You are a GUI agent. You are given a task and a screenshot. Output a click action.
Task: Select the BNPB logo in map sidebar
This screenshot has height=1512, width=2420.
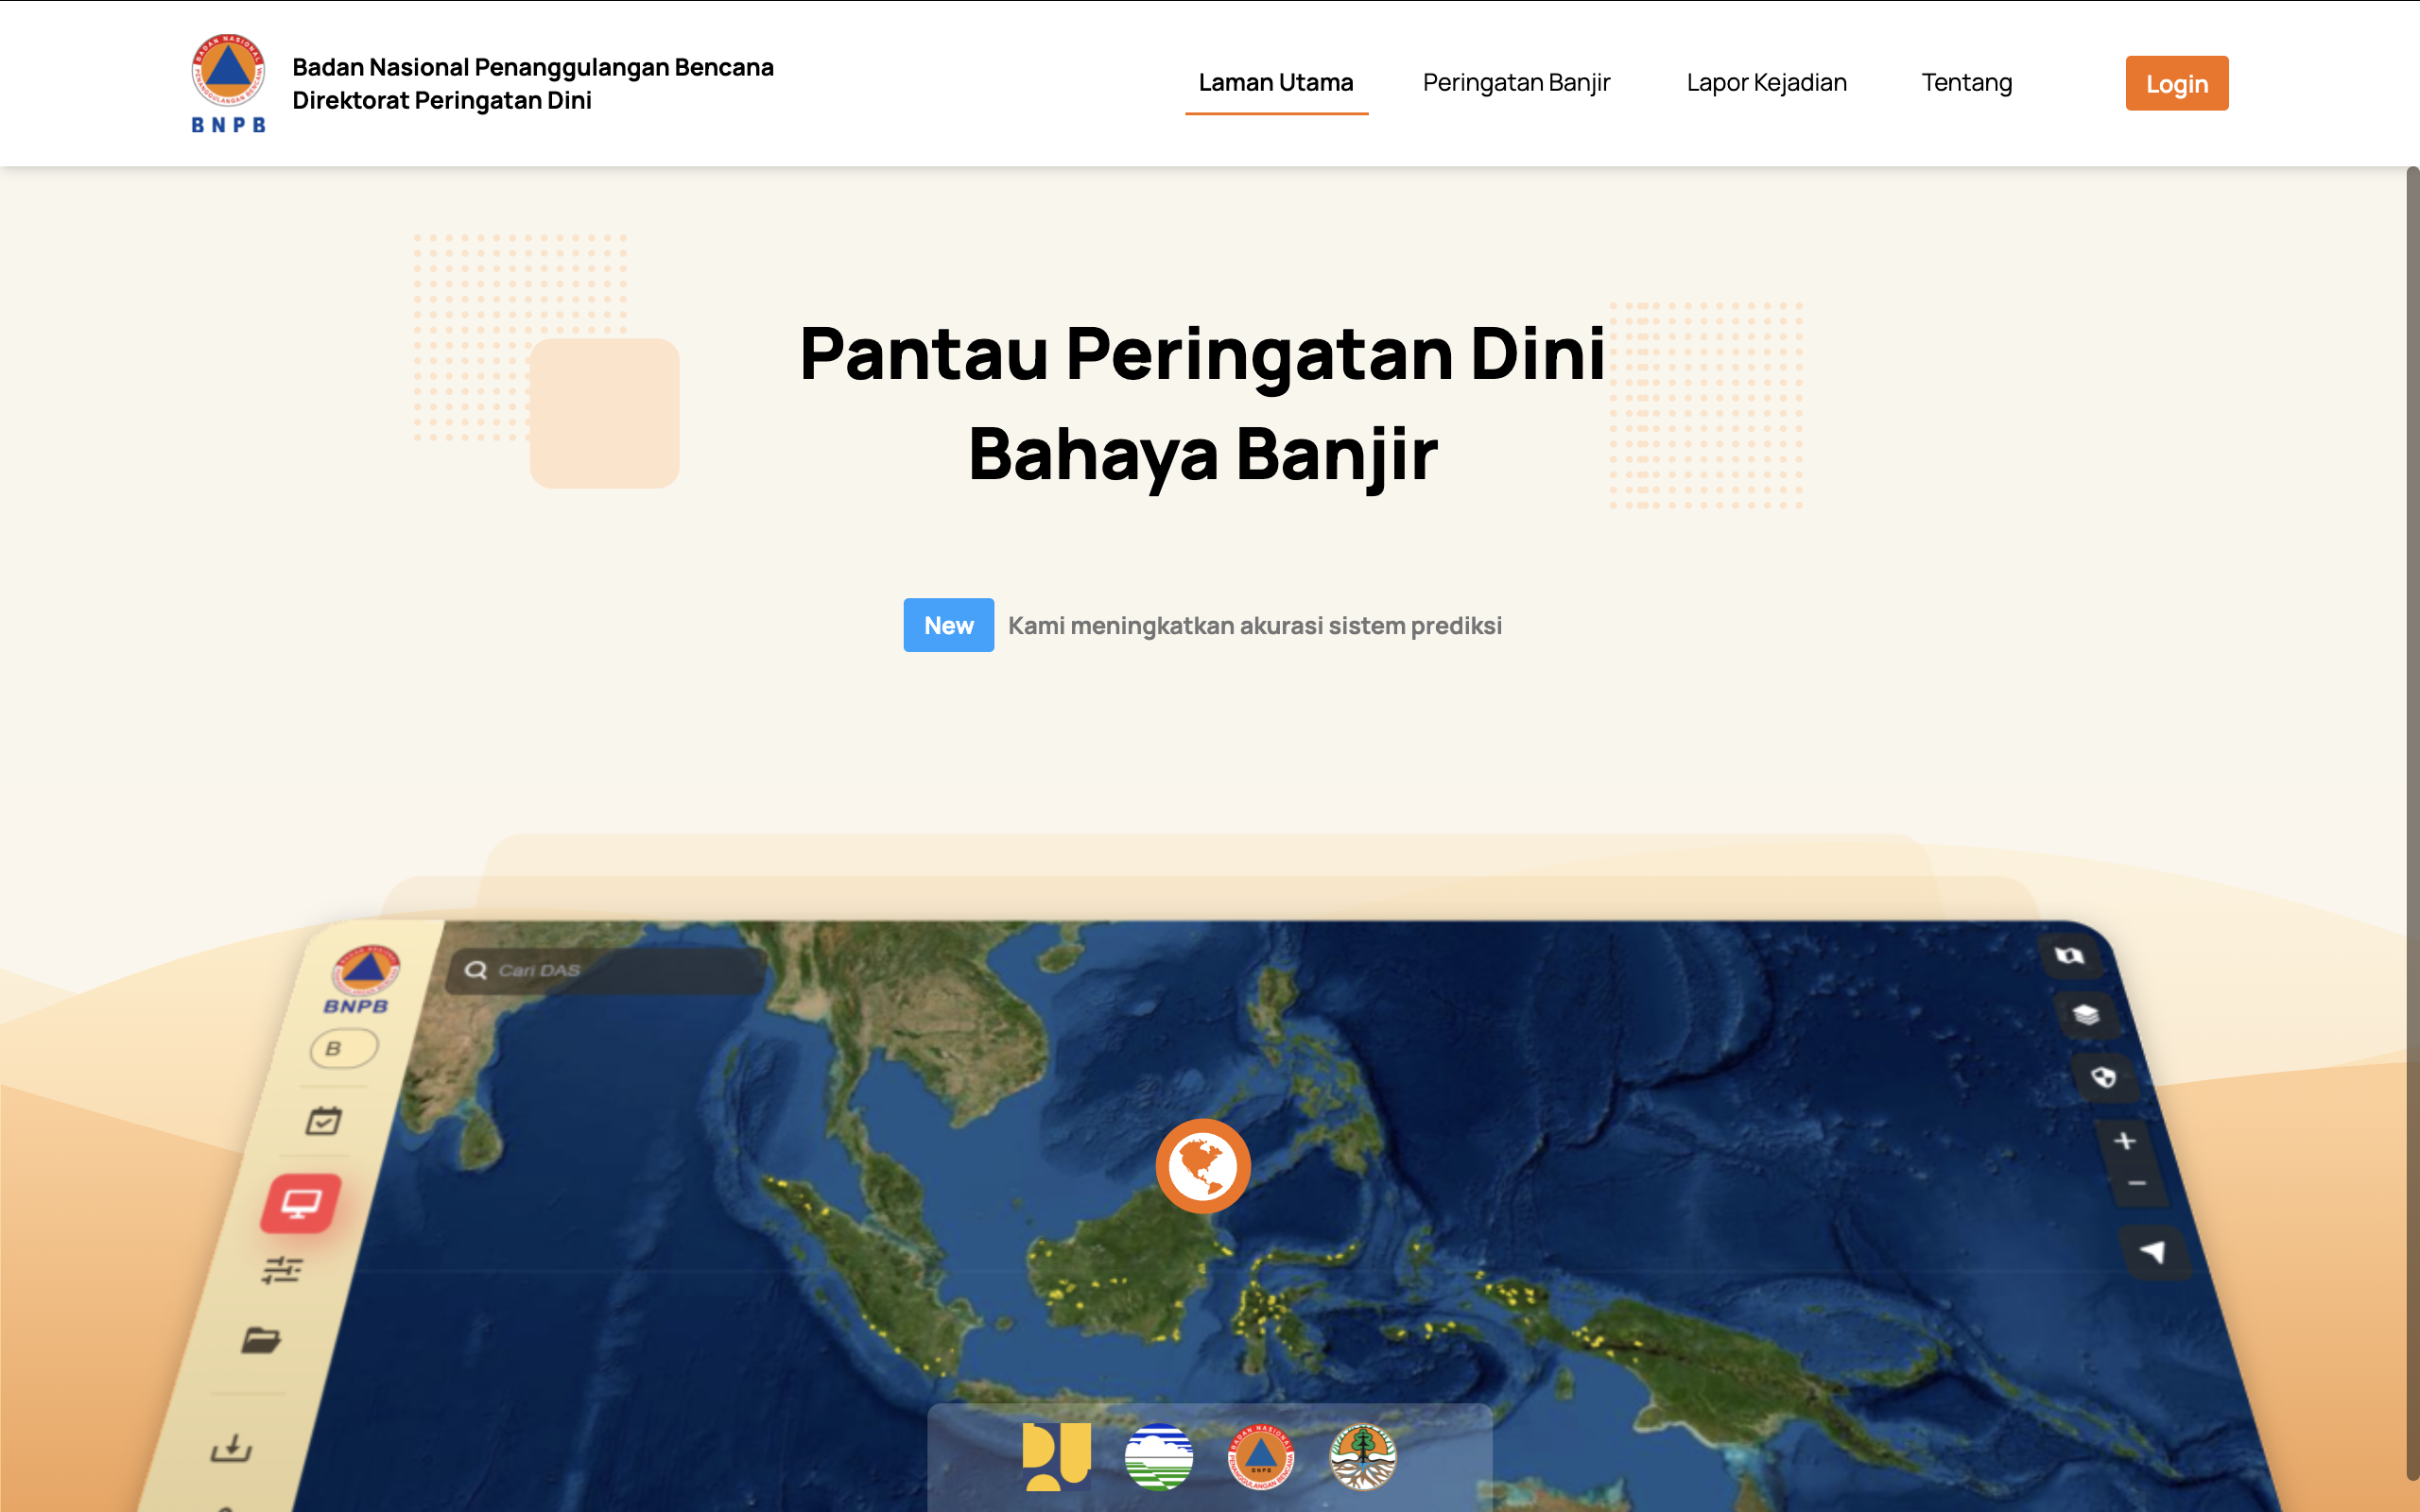coord(365,972)
